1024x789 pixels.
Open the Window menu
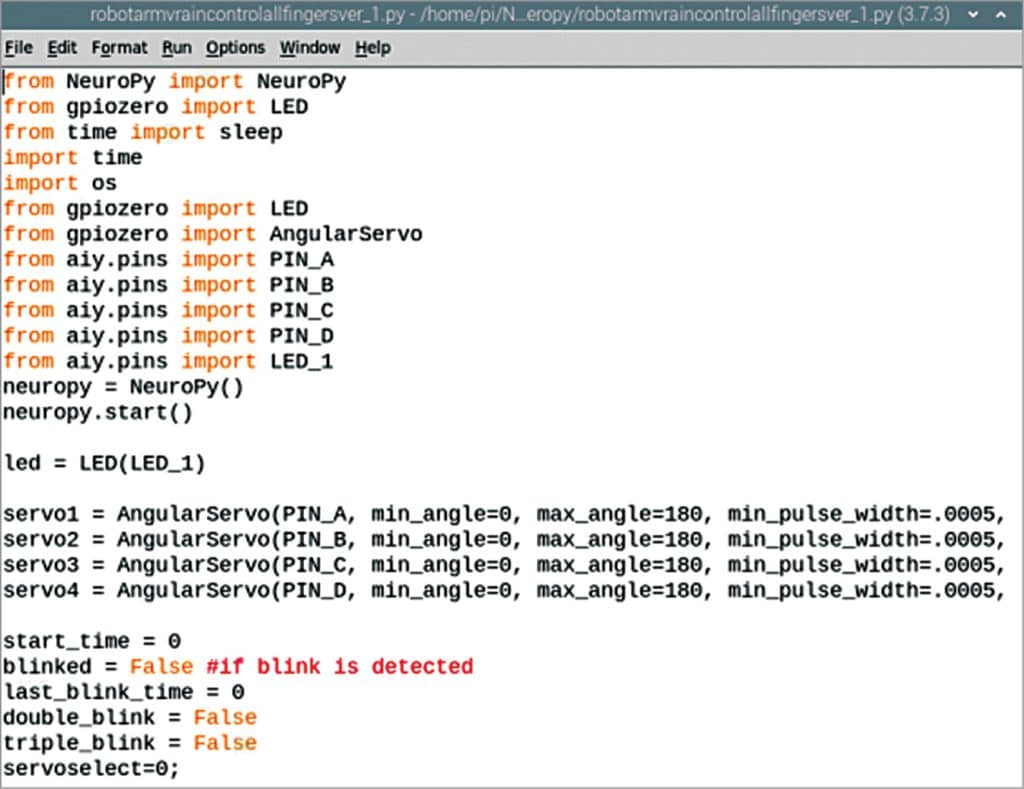point(309,48)
